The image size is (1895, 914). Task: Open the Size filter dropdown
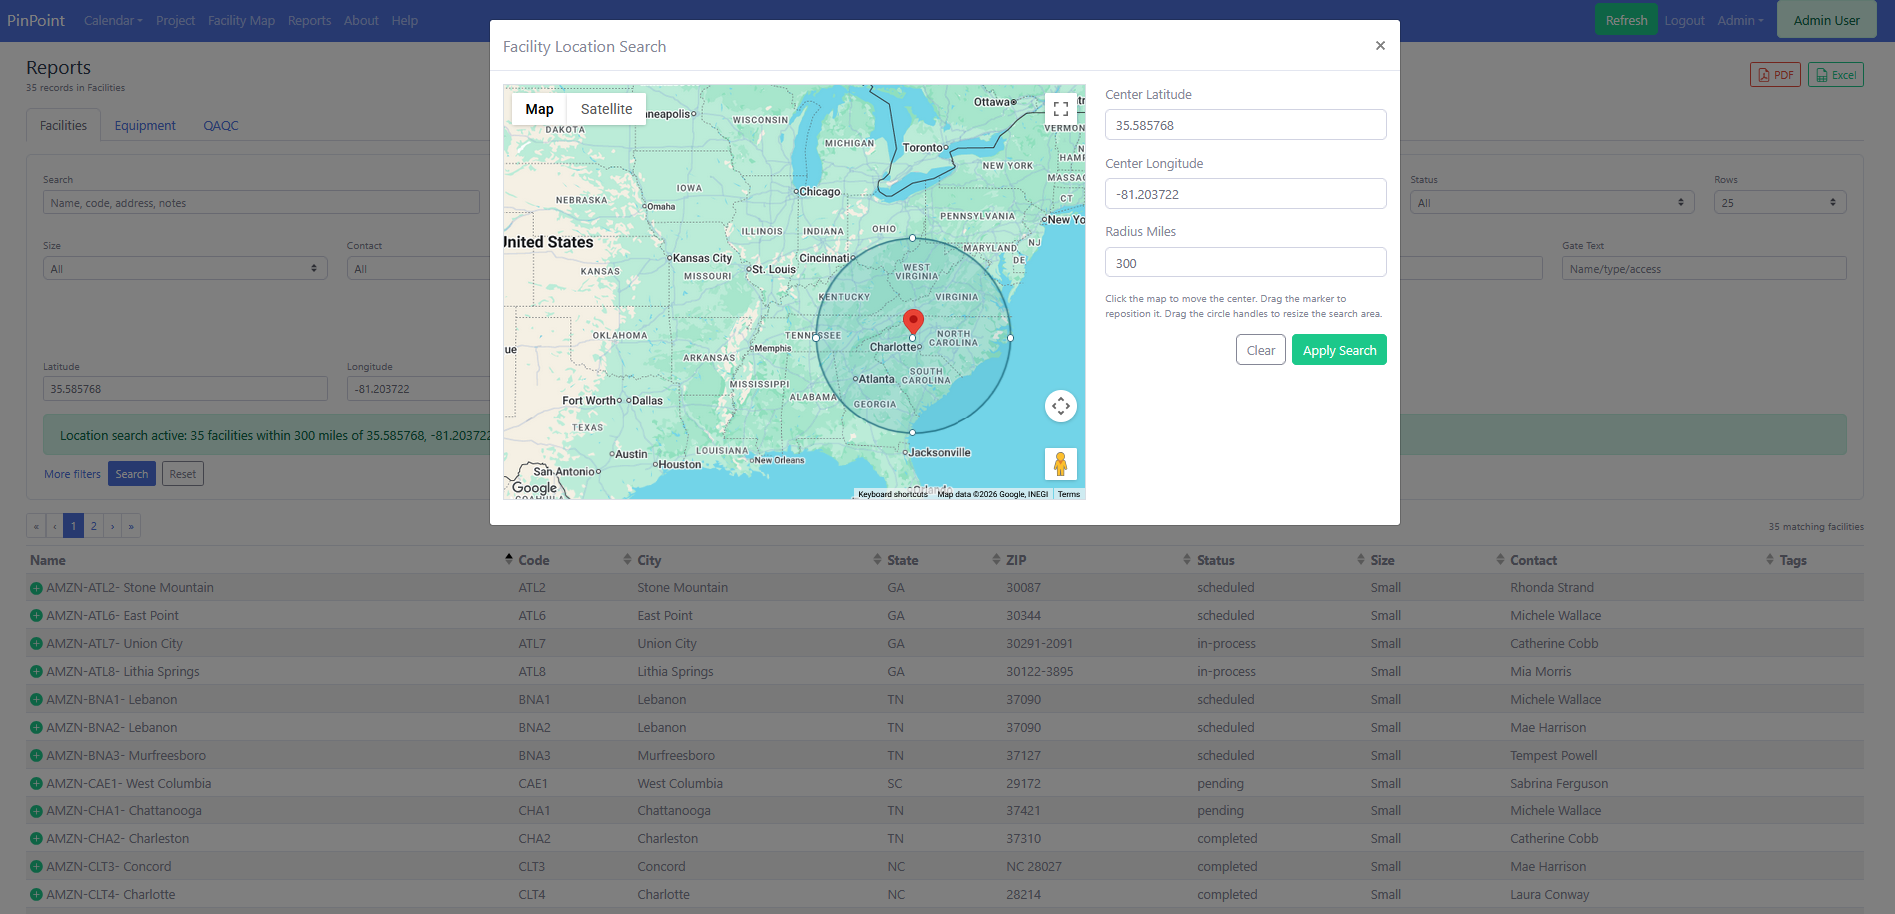coord(185,269)
